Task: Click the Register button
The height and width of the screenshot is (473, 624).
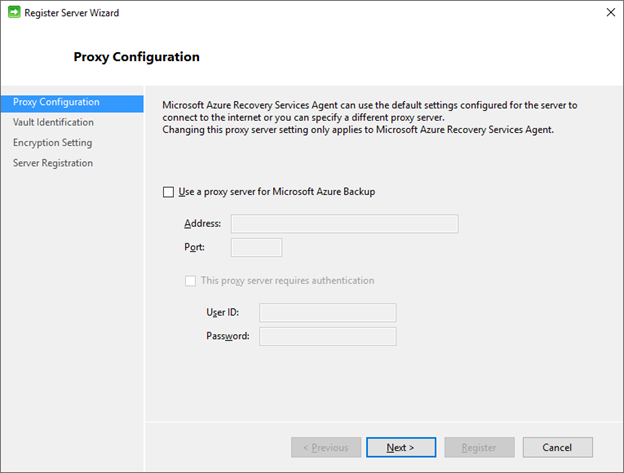Action: tap(479, 447)
